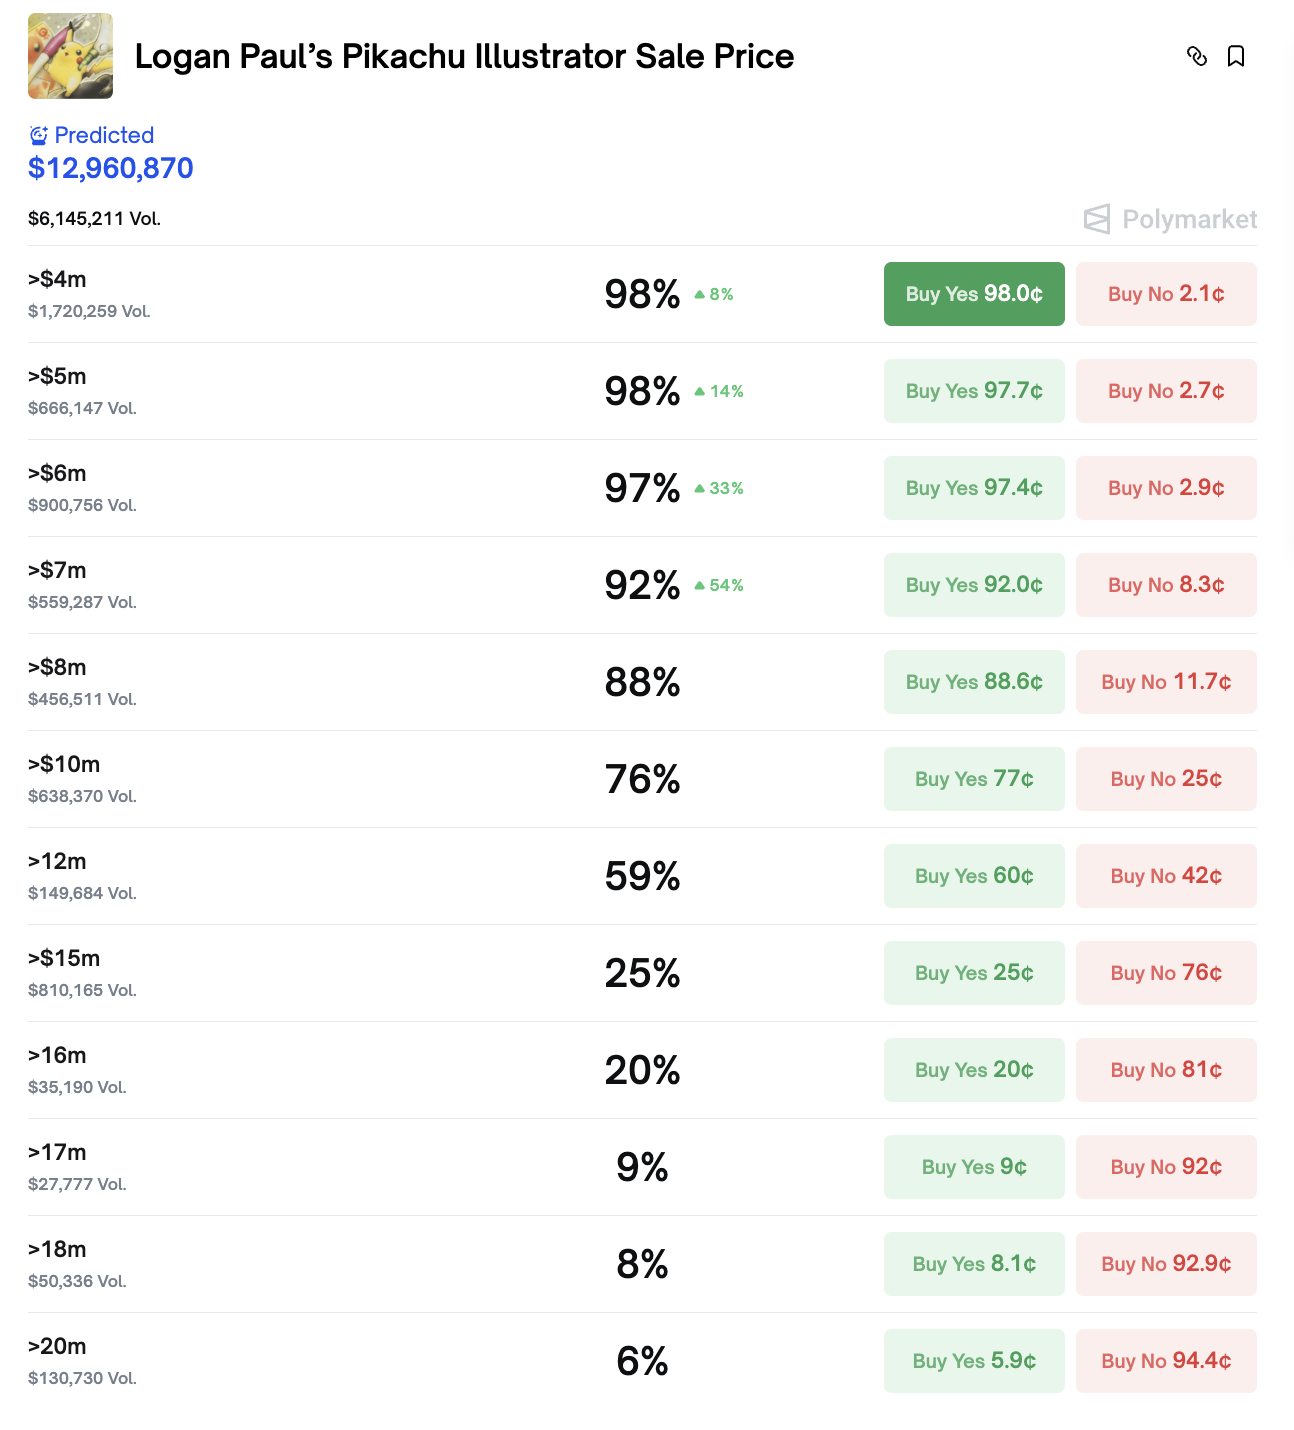Choose Buy No 42¢ for >12m
The height and width of the screenshot is (1430, 1294).
point(1166,876)
